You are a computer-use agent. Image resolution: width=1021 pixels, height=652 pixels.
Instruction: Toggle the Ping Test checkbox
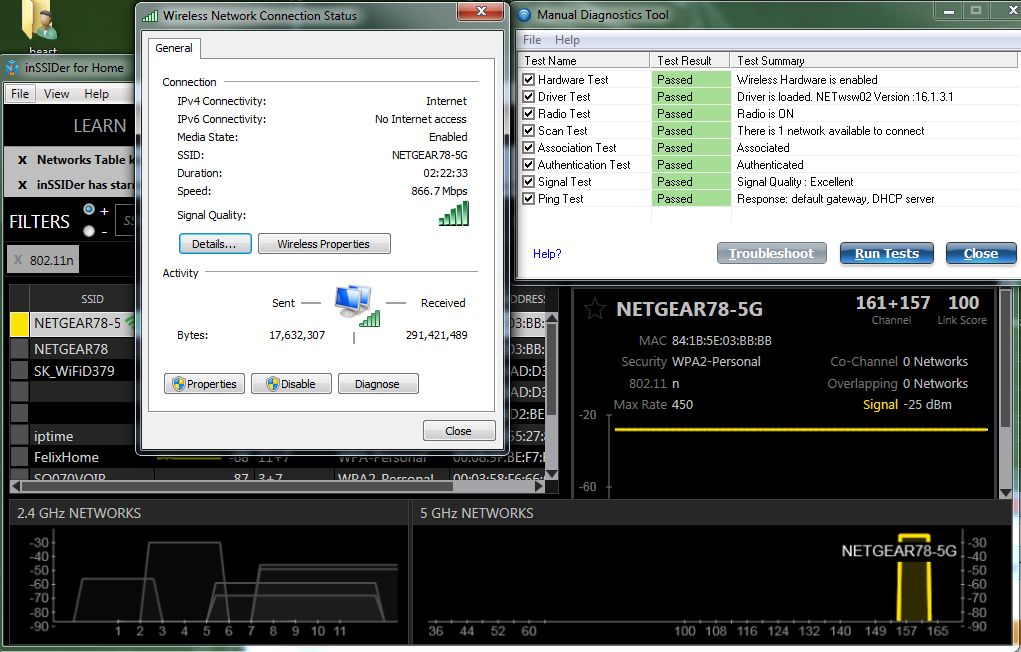point(529,199)
